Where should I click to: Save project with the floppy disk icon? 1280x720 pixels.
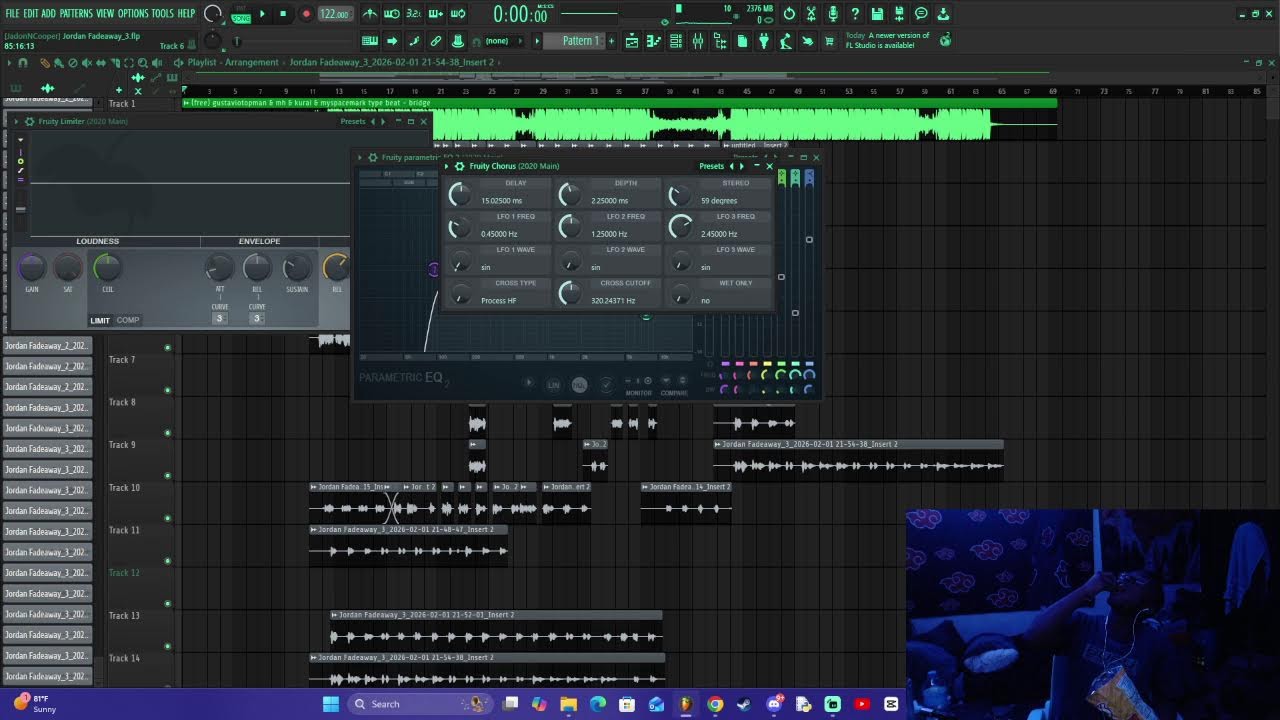tap(877, 14)
